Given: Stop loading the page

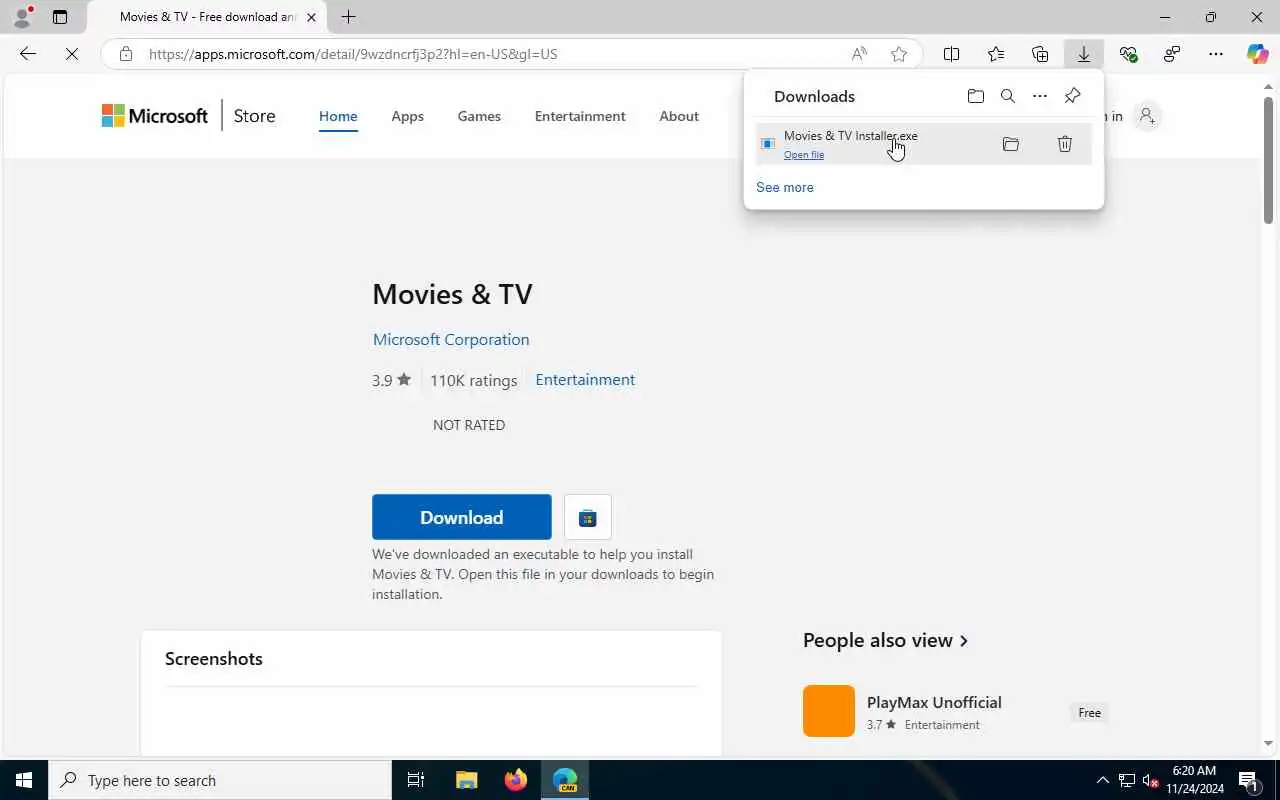Looking at the screenshot, I should coord(72,54).
